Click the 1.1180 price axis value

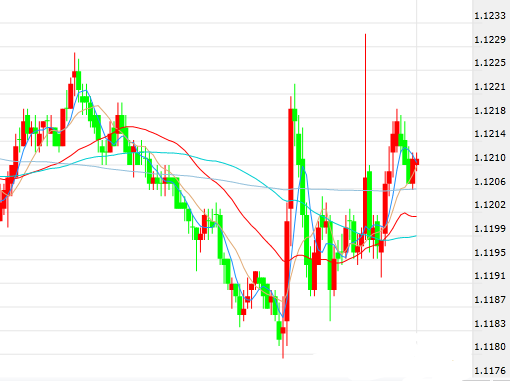pos(490,347)
